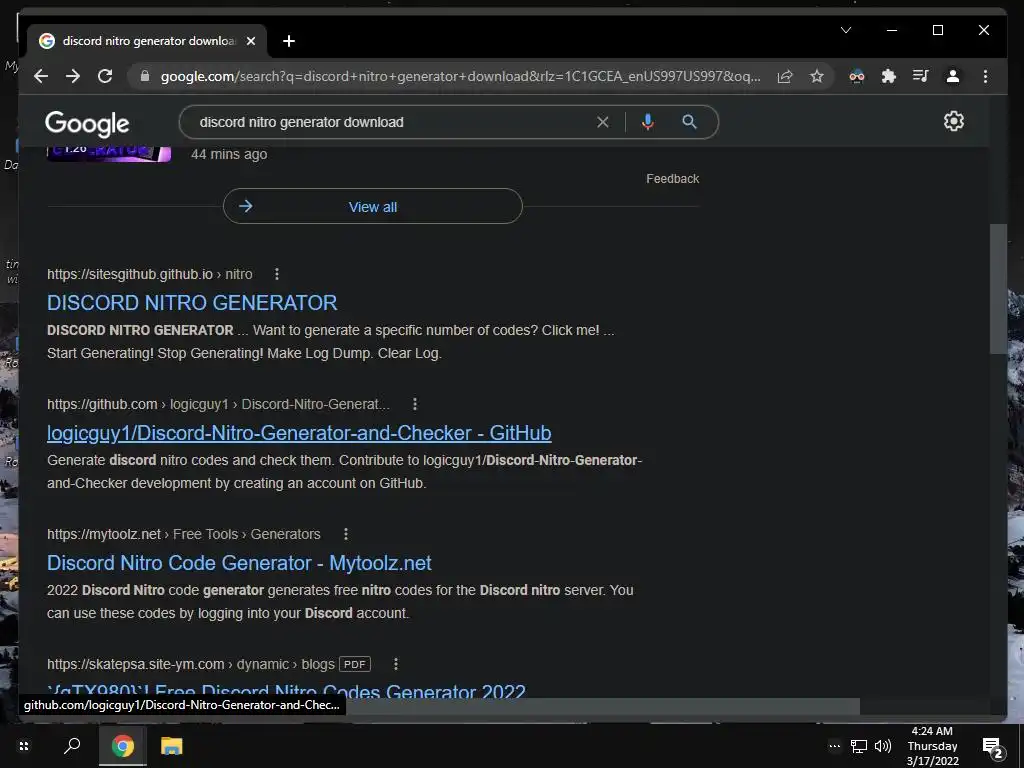Open more options for sitesgithub.github.io result

pos(277,274)
